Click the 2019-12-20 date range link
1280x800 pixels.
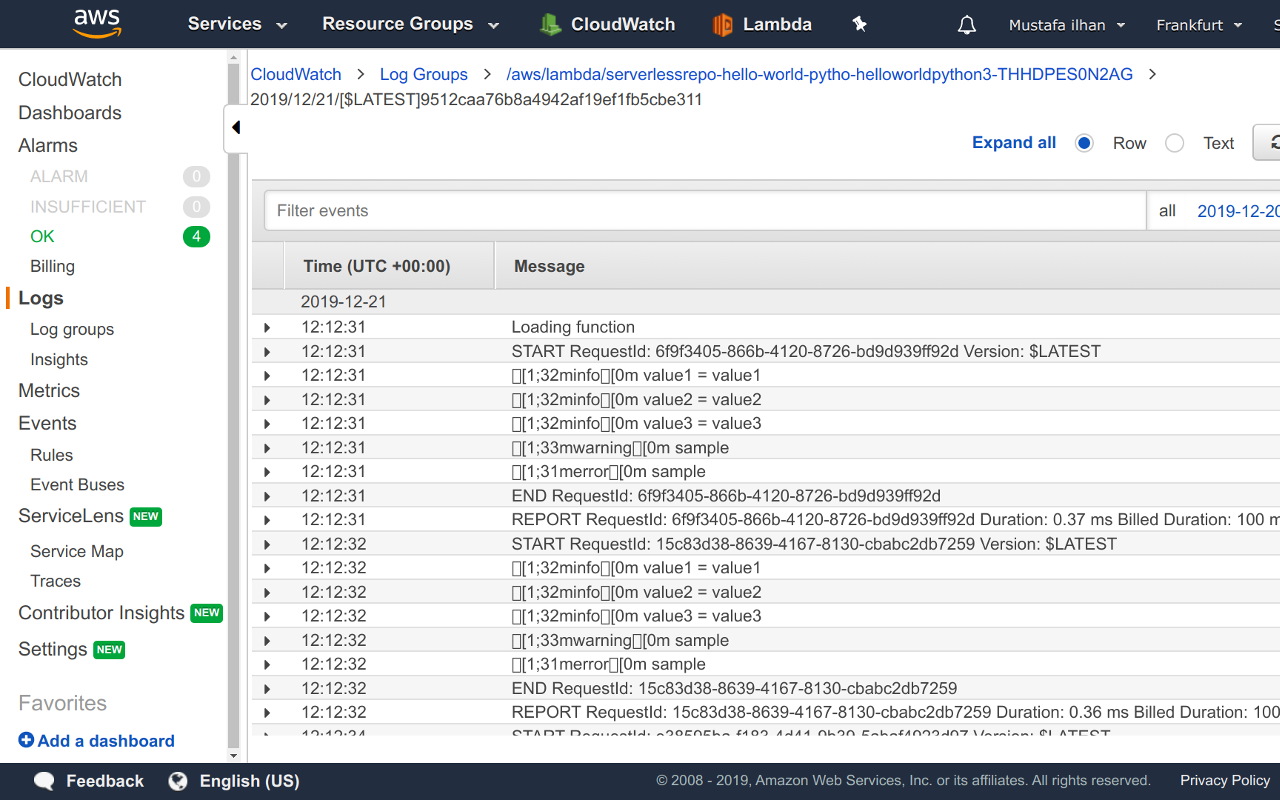(1238, 211)
